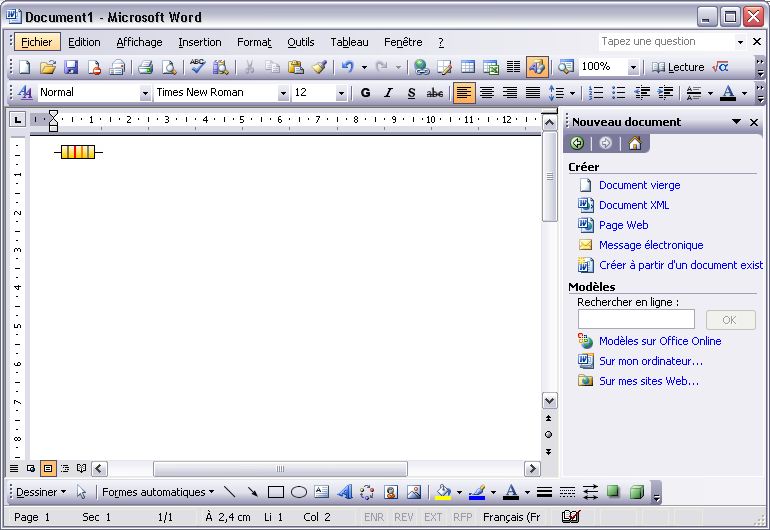Image resolution: width=770 pixels, height=530 pixels.
Task: Open the Style dropdown showing Normal
Action: click(x=145, y=93)
